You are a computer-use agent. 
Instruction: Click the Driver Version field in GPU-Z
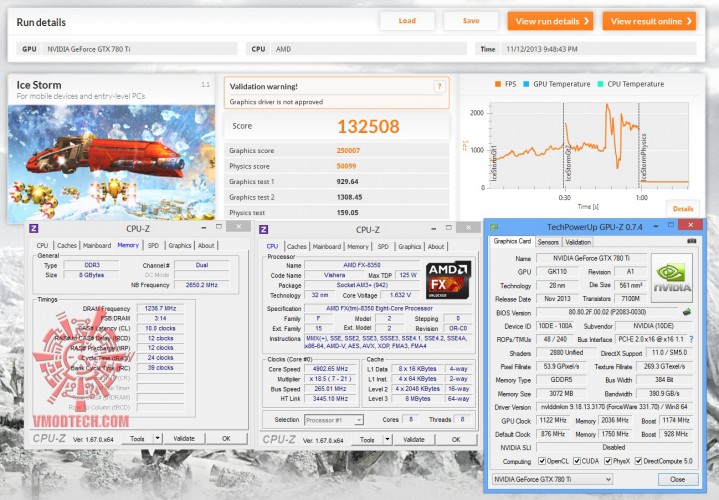(614, 407)
